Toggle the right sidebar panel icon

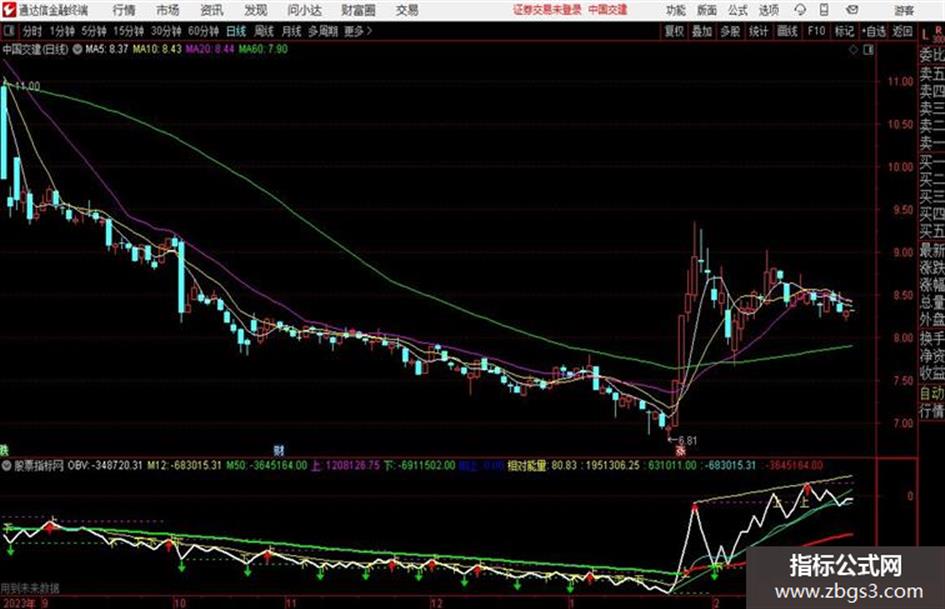coord(868,50)
